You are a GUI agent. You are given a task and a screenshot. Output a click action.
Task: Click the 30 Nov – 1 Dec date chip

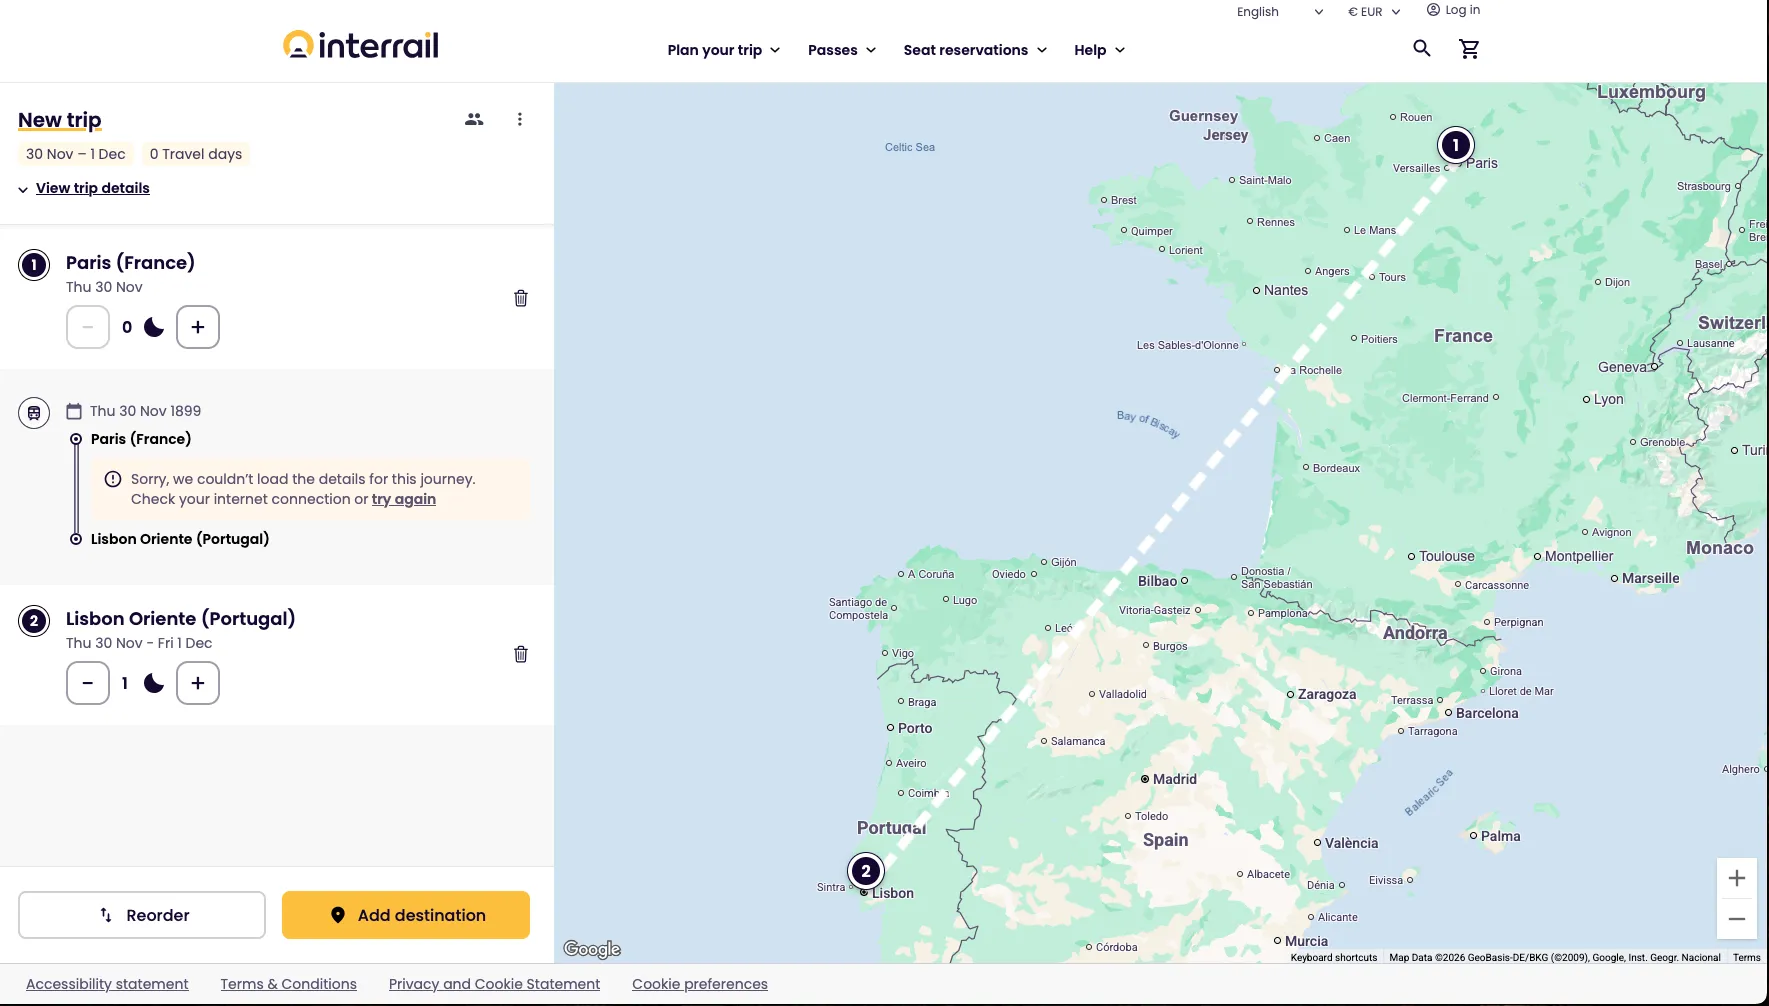(76, 154)
